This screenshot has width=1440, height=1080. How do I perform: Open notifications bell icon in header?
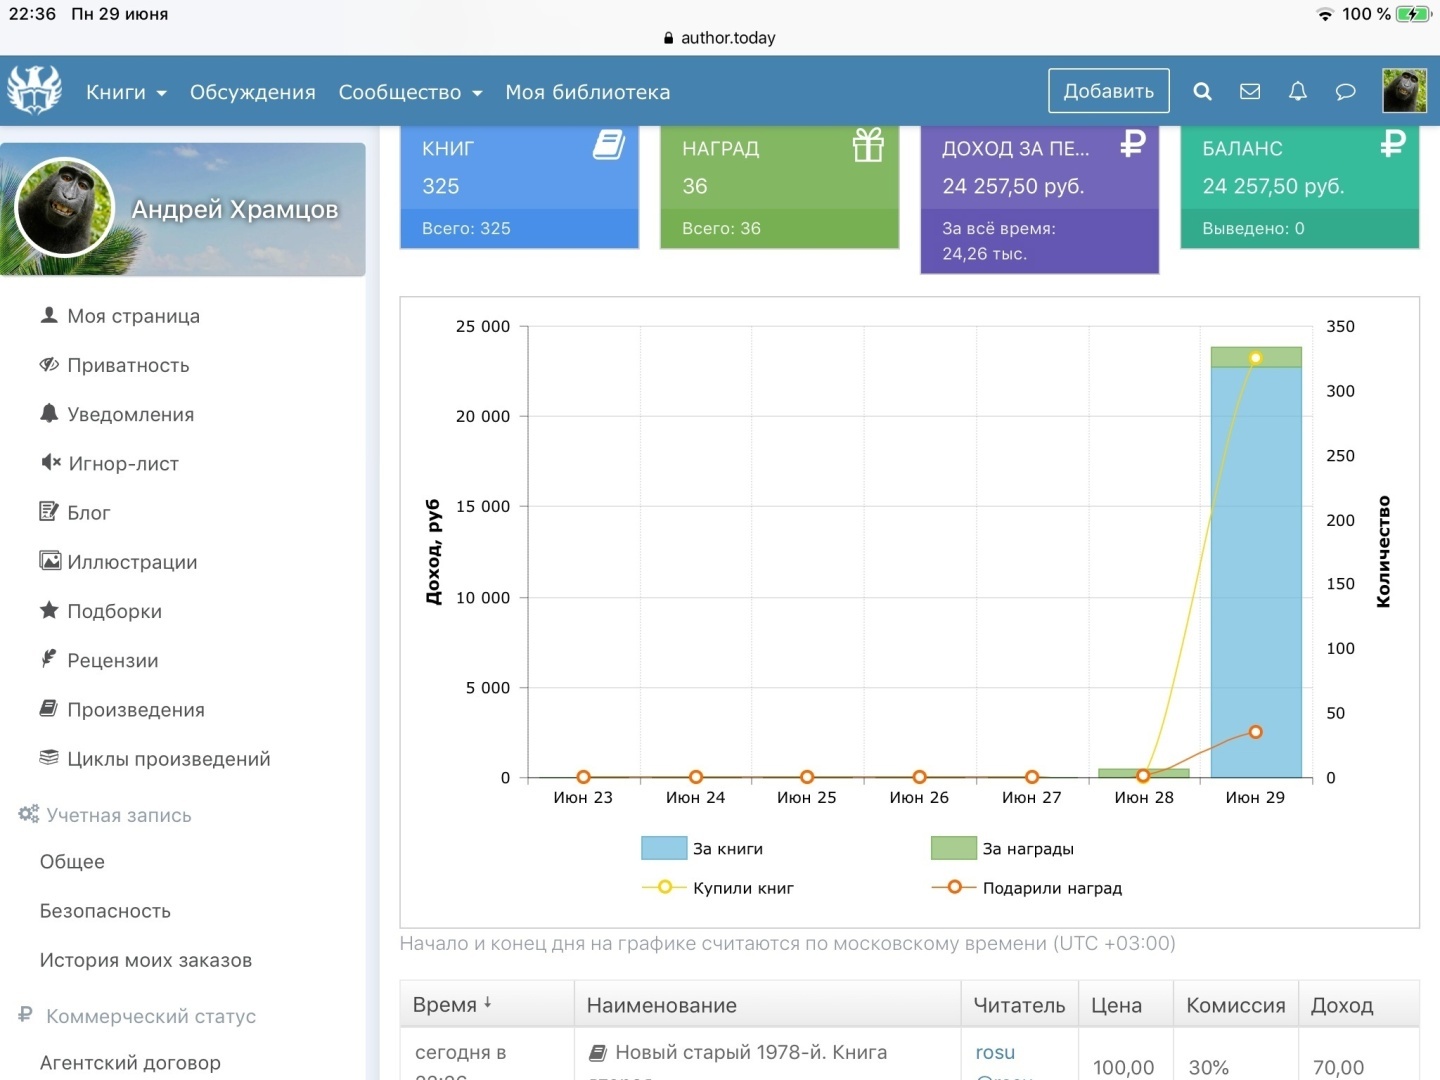1298,92
